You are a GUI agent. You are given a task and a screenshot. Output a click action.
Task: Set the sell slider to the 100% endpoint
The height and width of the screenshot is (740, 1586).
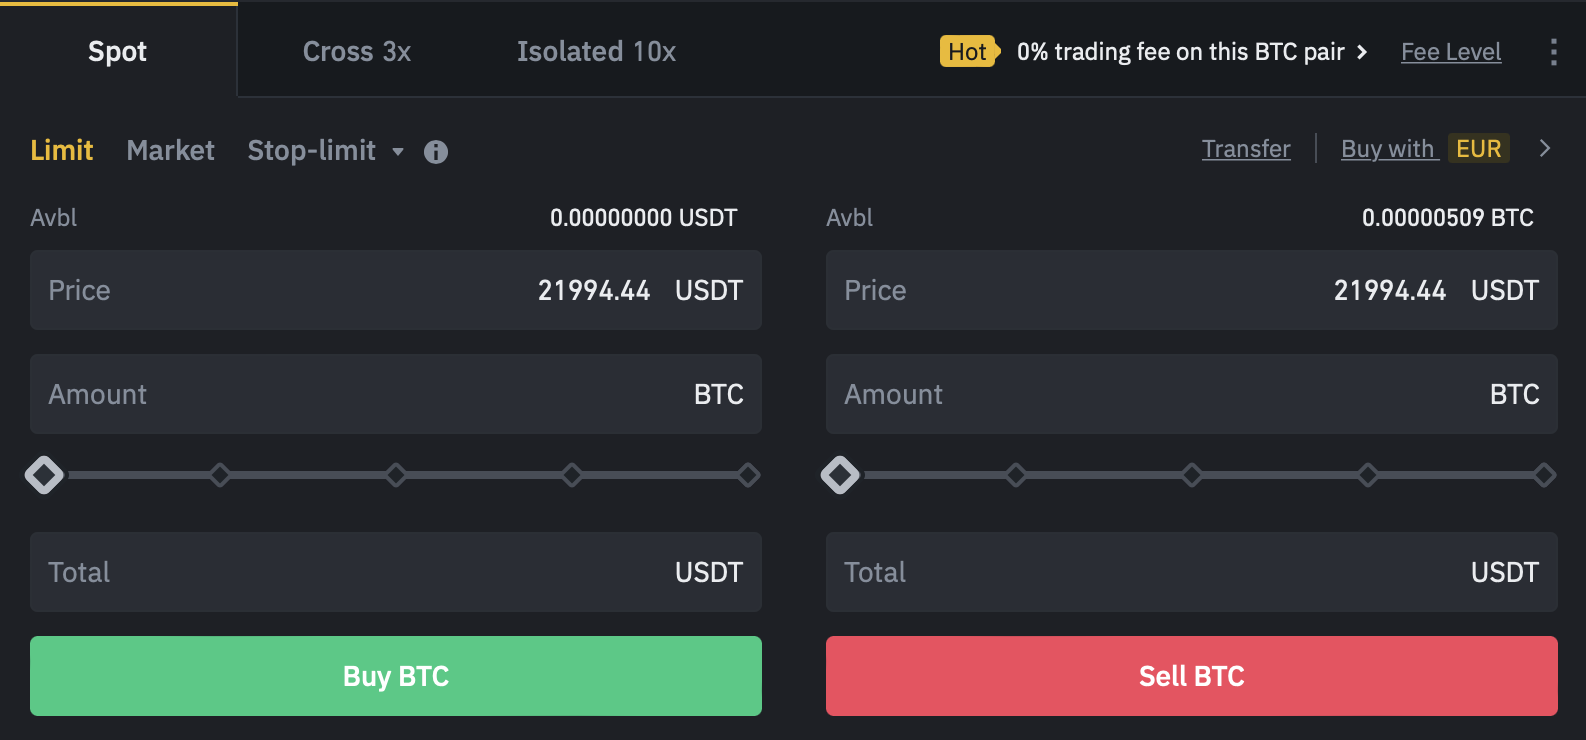(x=1544, y=475)
